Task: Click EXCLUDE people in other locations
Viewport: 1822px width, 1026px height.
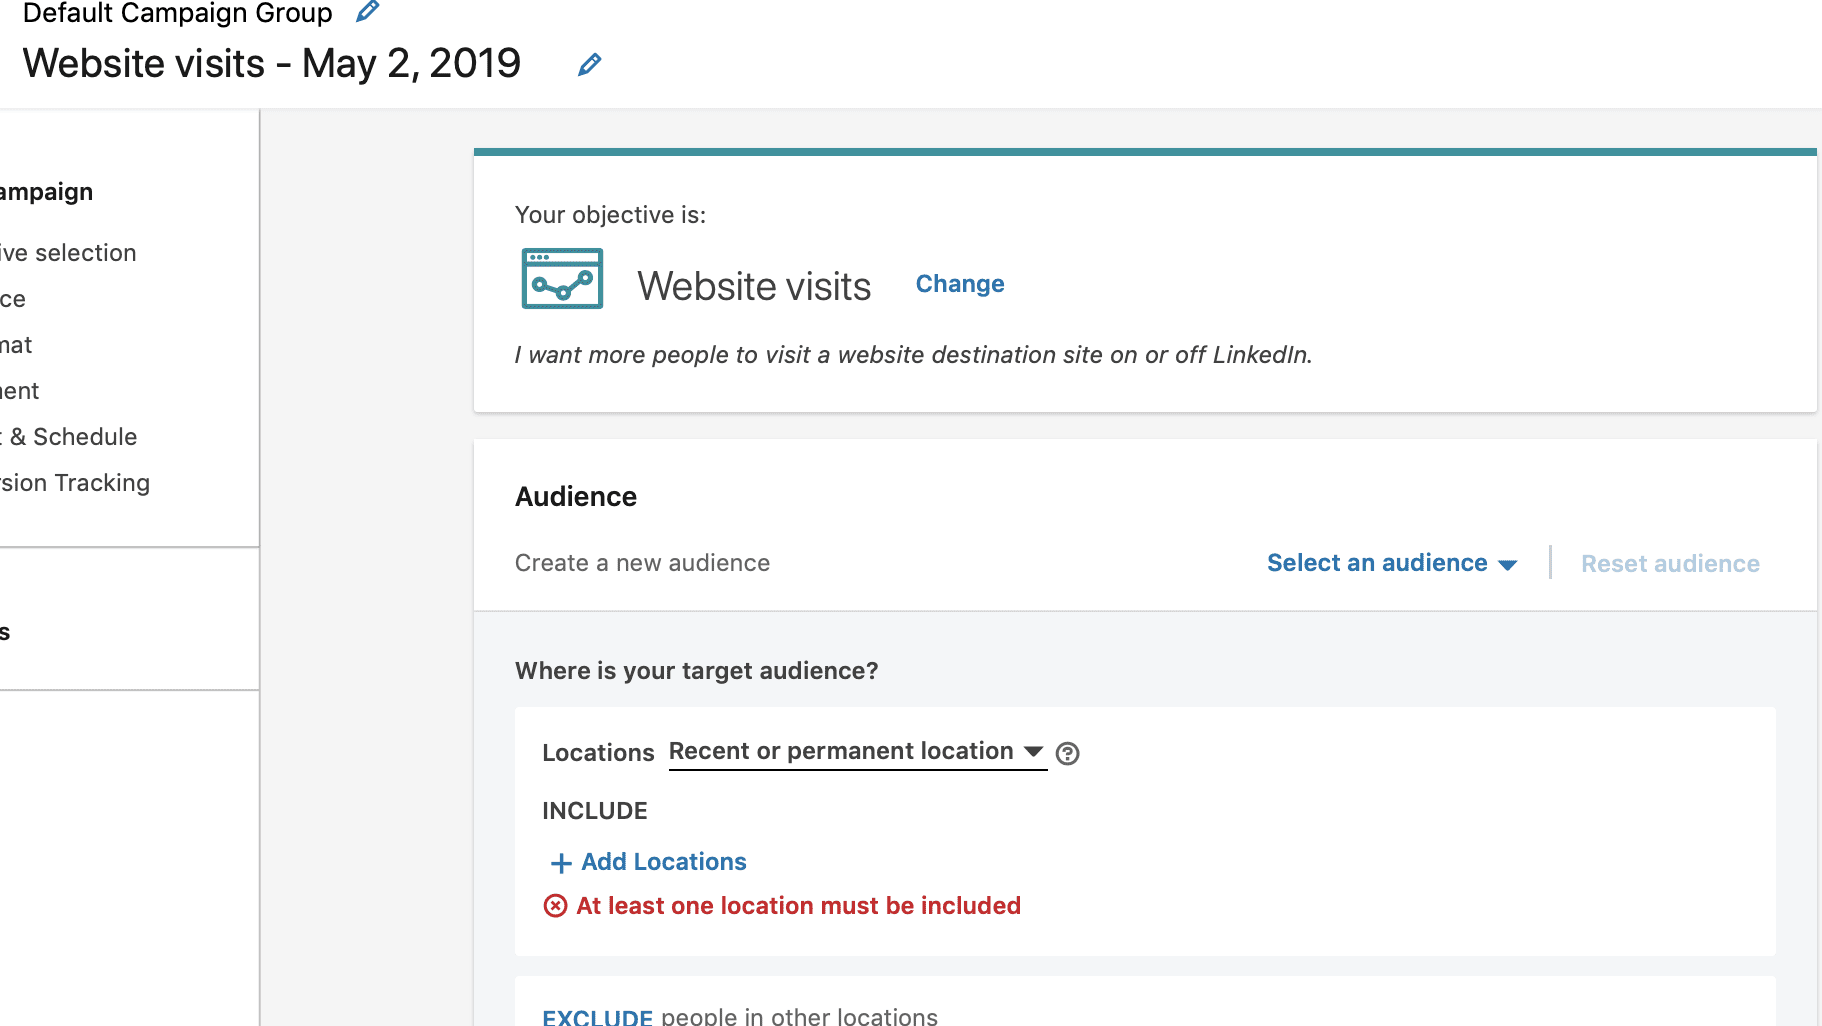Action: point(740,1016)
